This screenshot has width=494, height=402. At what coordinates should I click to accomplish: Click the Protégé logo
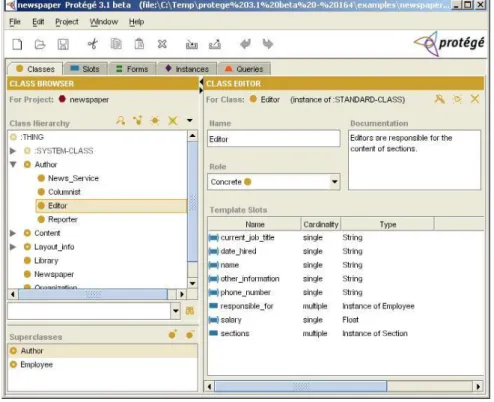point(449,44)
